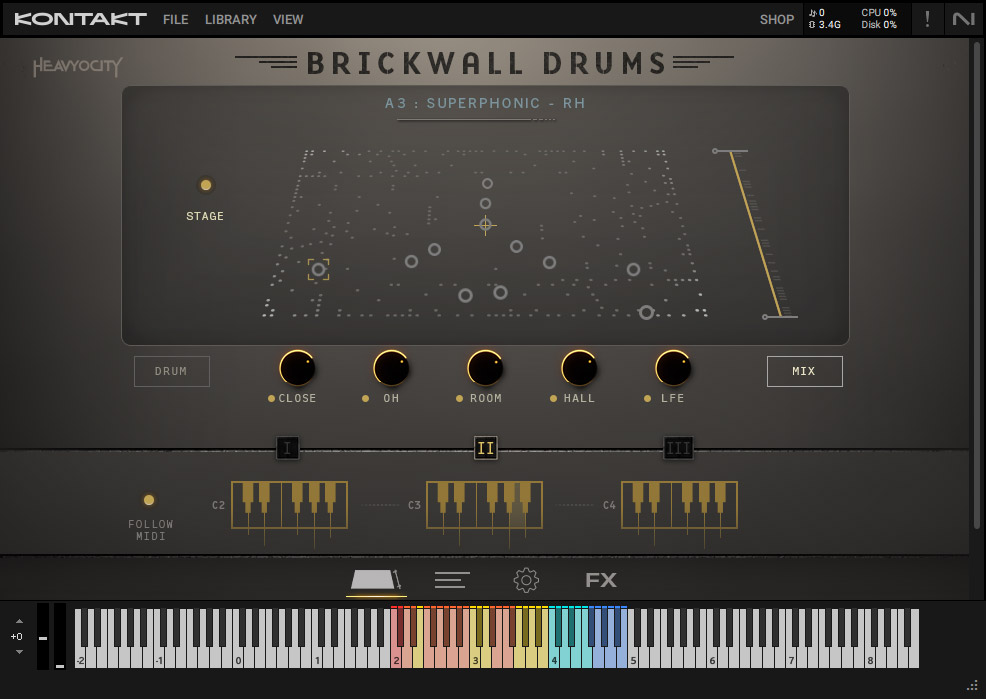Toggle the Stage light button
The image size is (986, 699).
click(206, 185)
